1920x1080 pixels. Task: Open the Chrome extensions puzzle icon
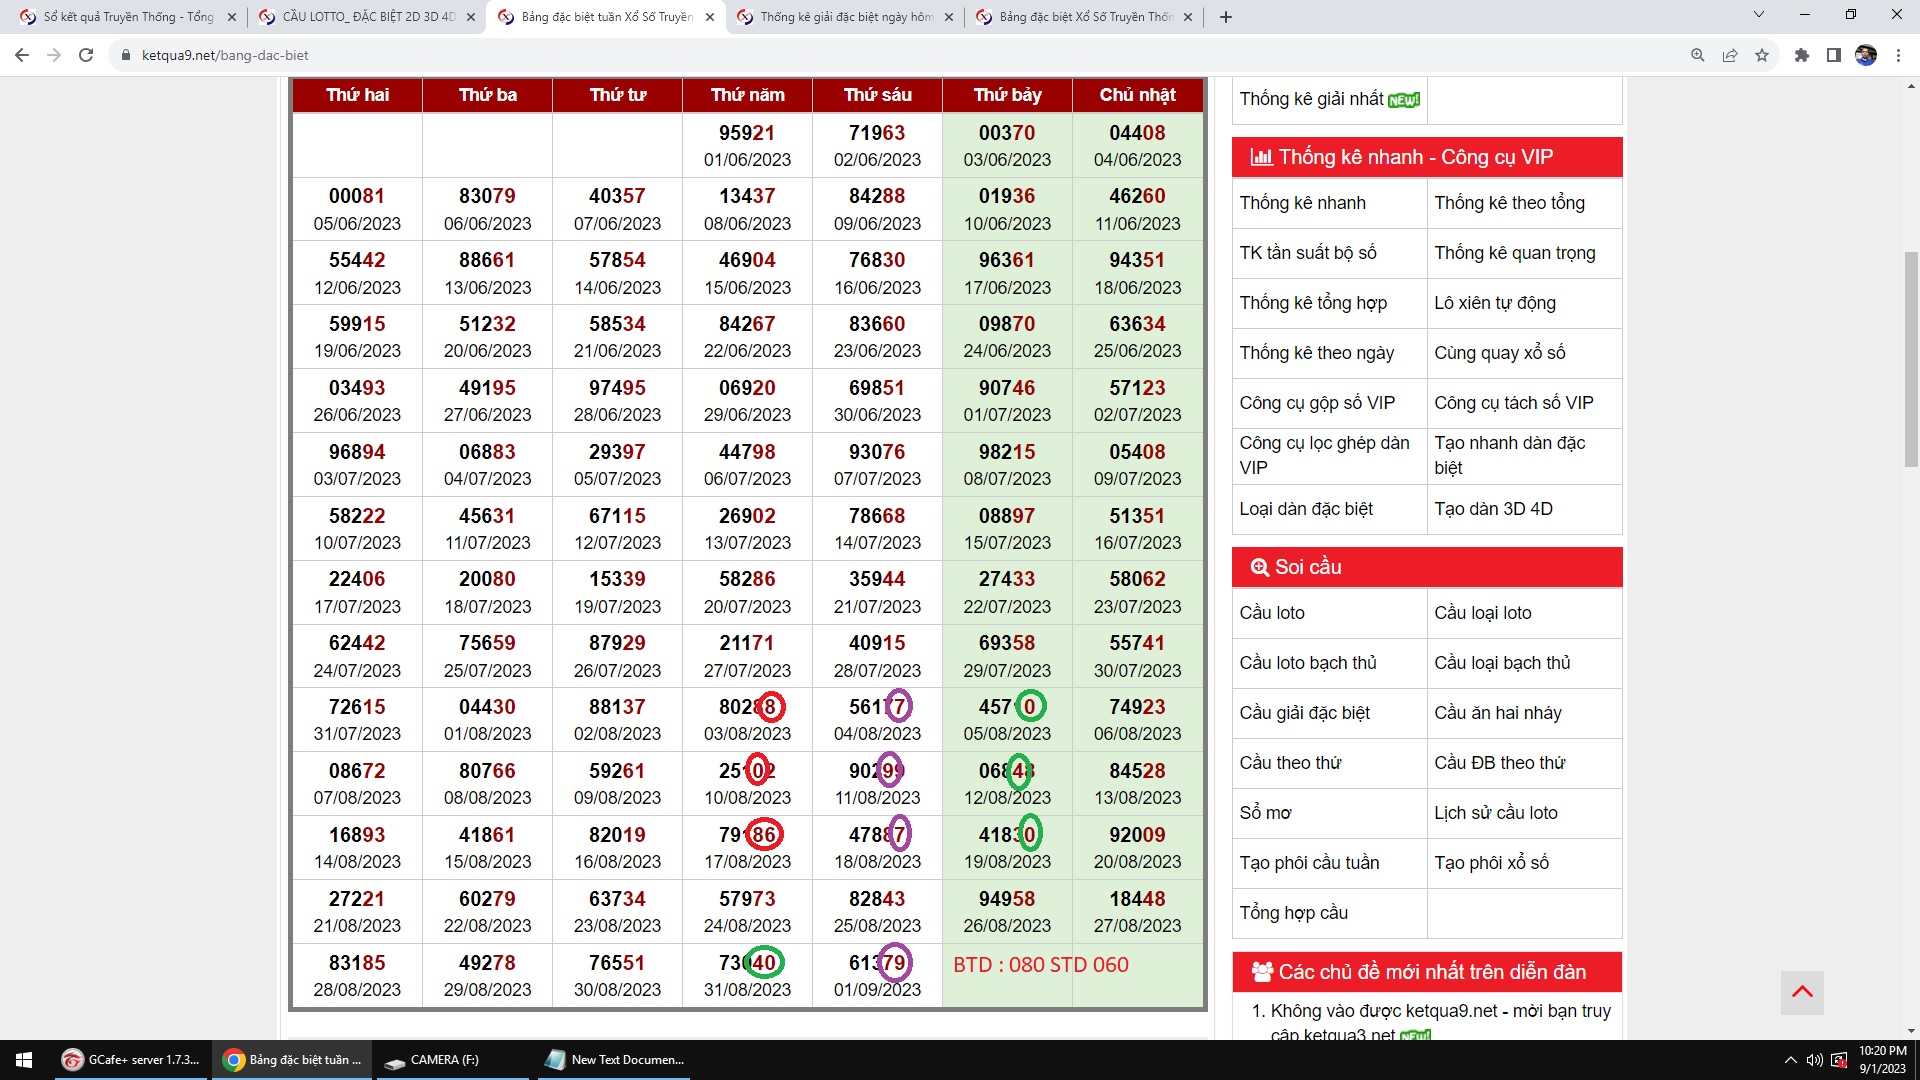tap(1802, 56)
